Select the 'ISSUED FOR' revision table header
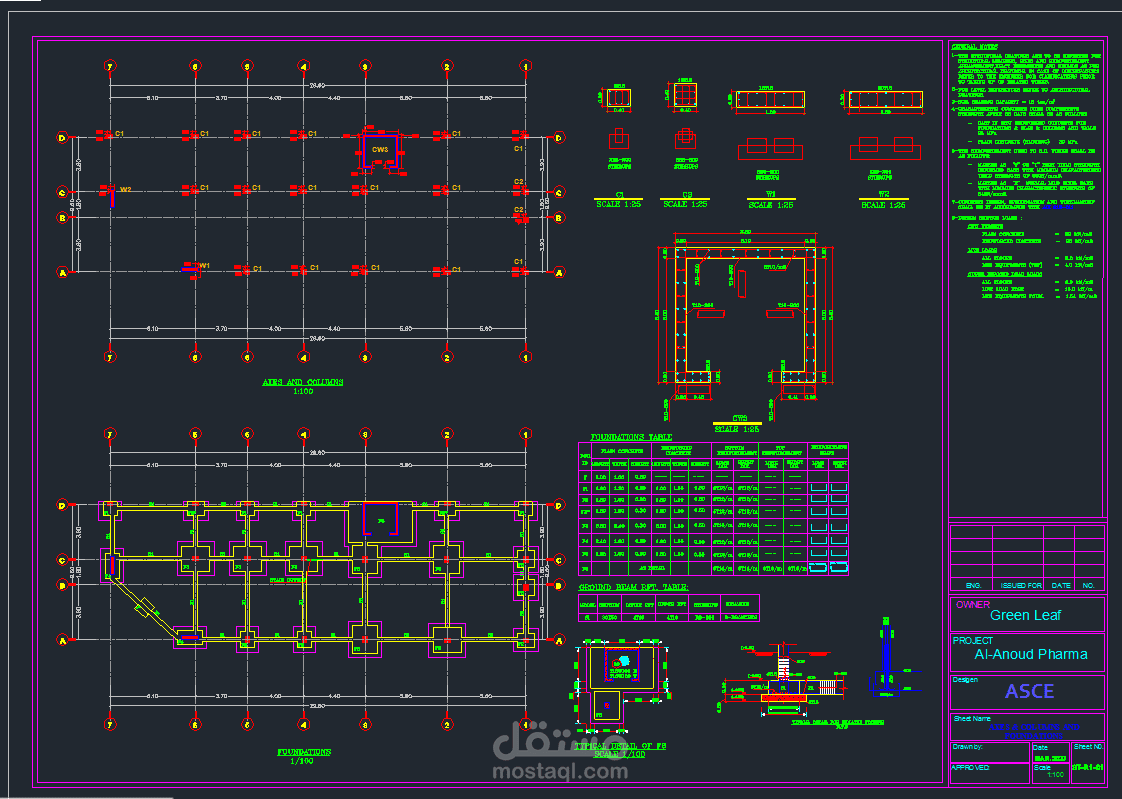Viewport: 1122px width, 799px height. pos(1021,585)
